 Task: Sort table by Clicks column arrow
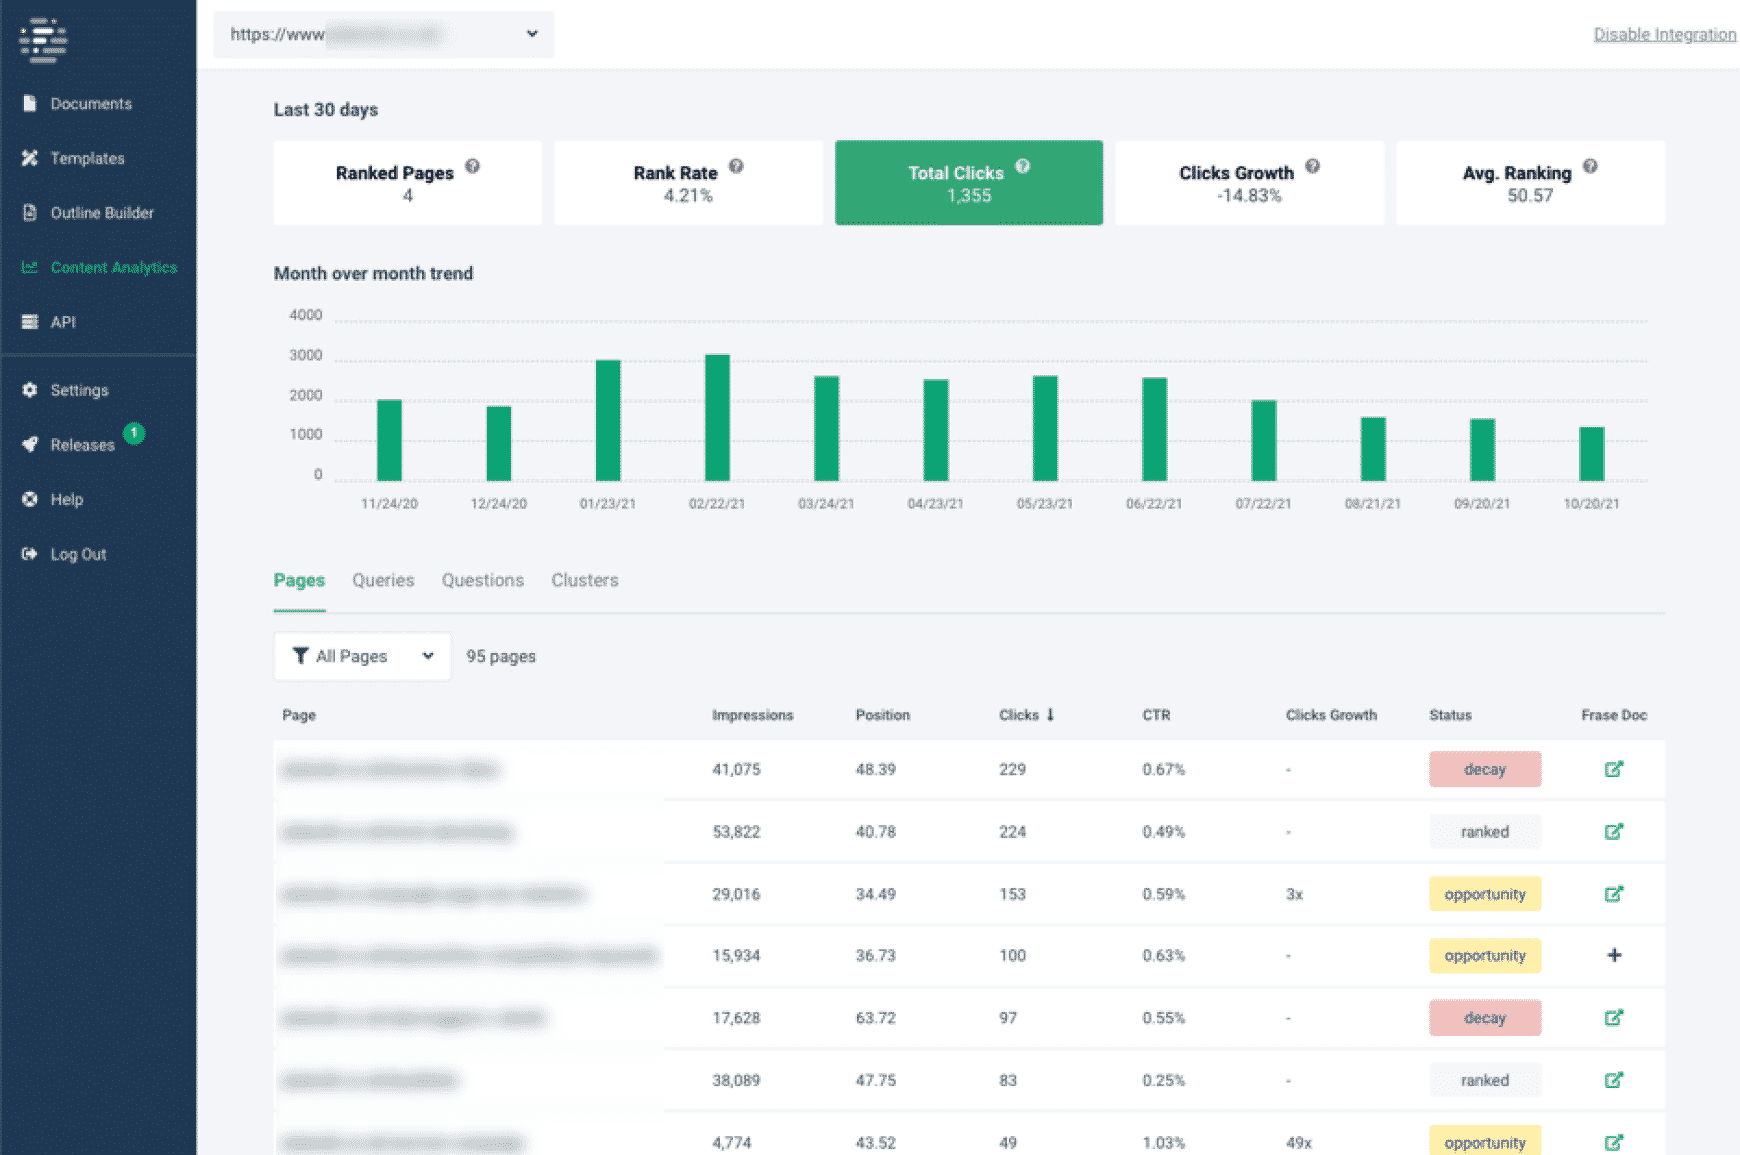coord(1050,715)
